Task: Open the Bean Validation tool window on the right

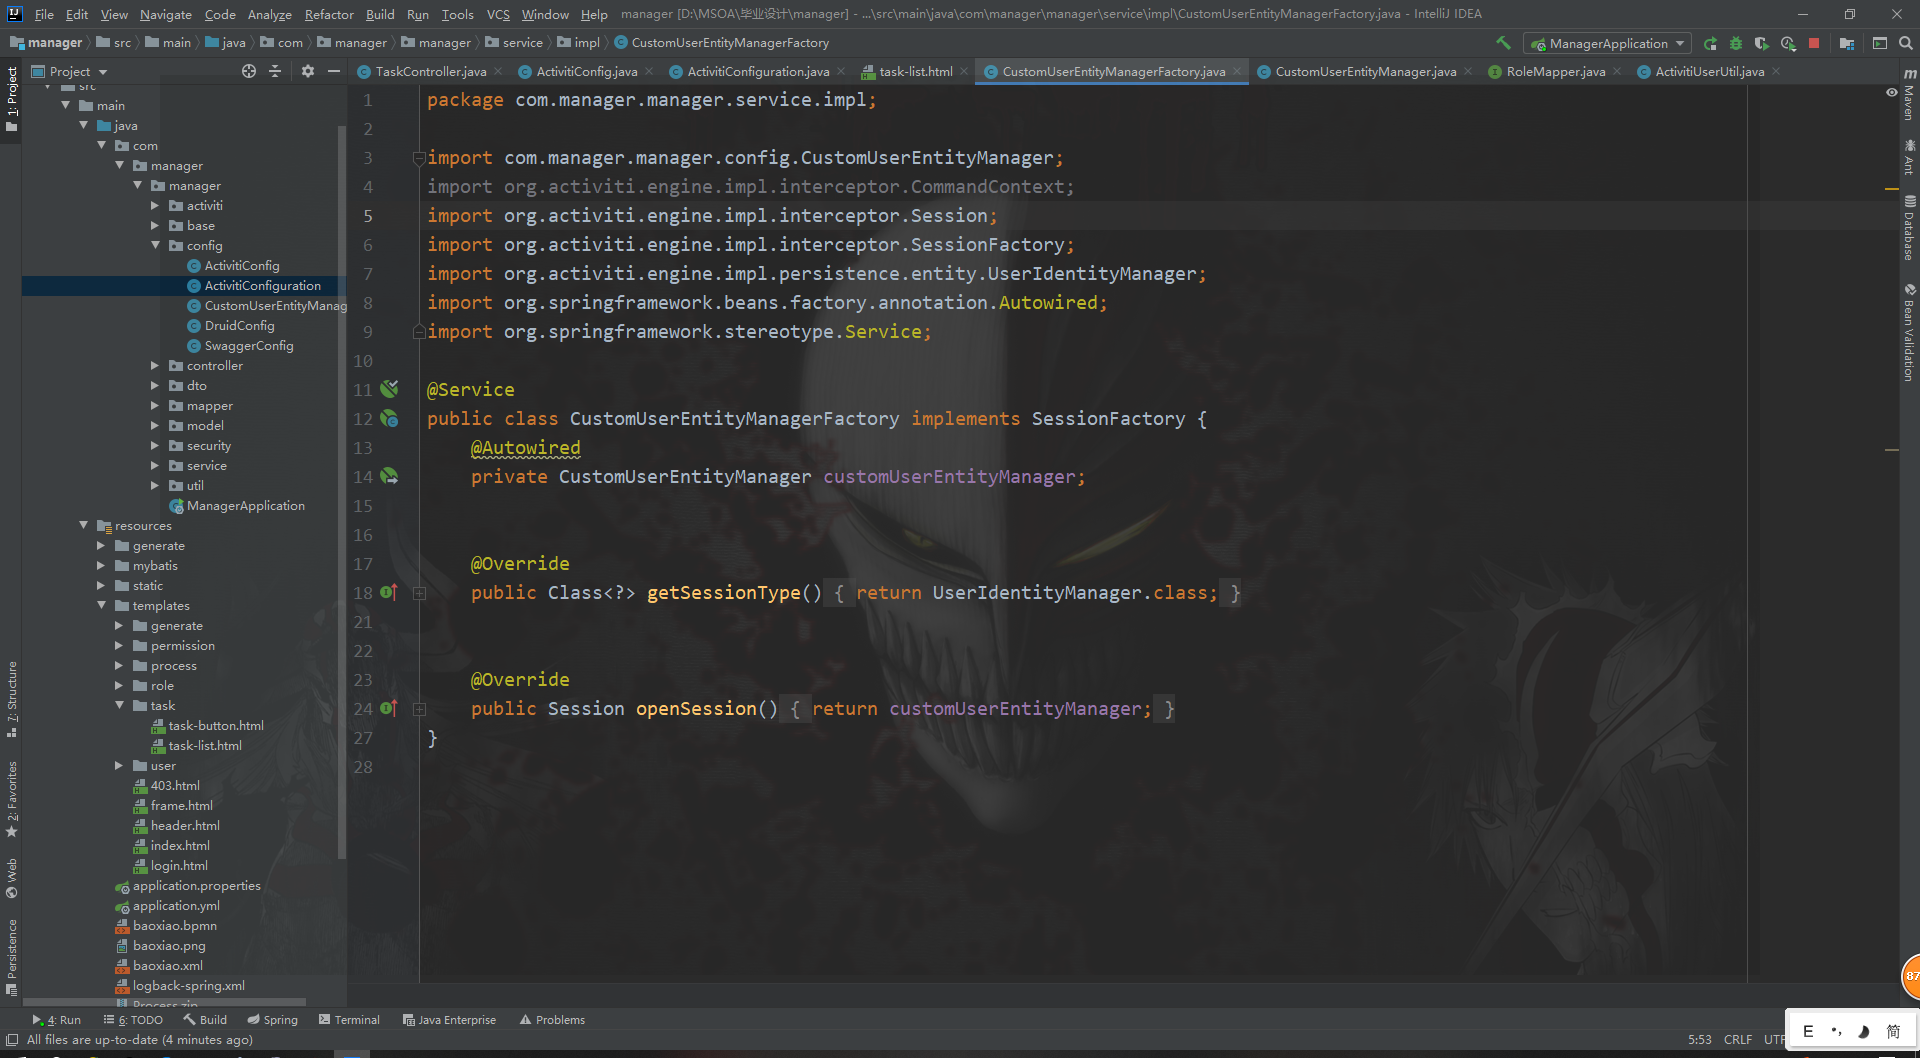Action: [x=1909, y=332]
